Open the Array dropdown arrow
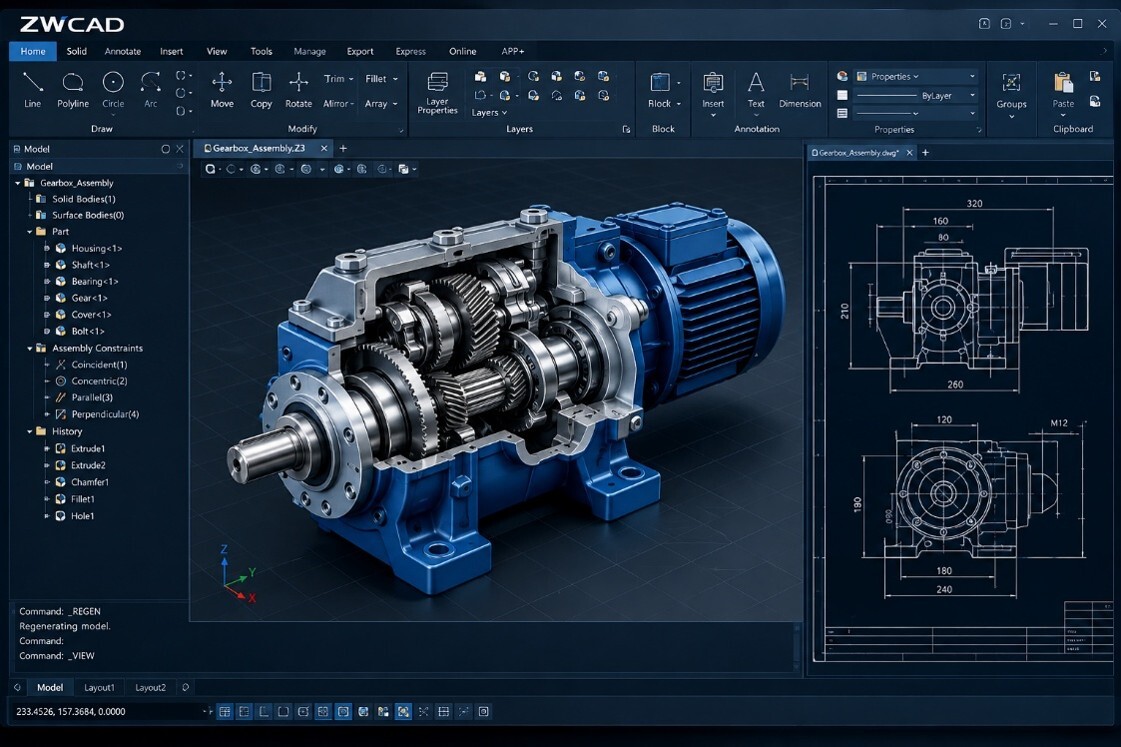 point(395,104)
